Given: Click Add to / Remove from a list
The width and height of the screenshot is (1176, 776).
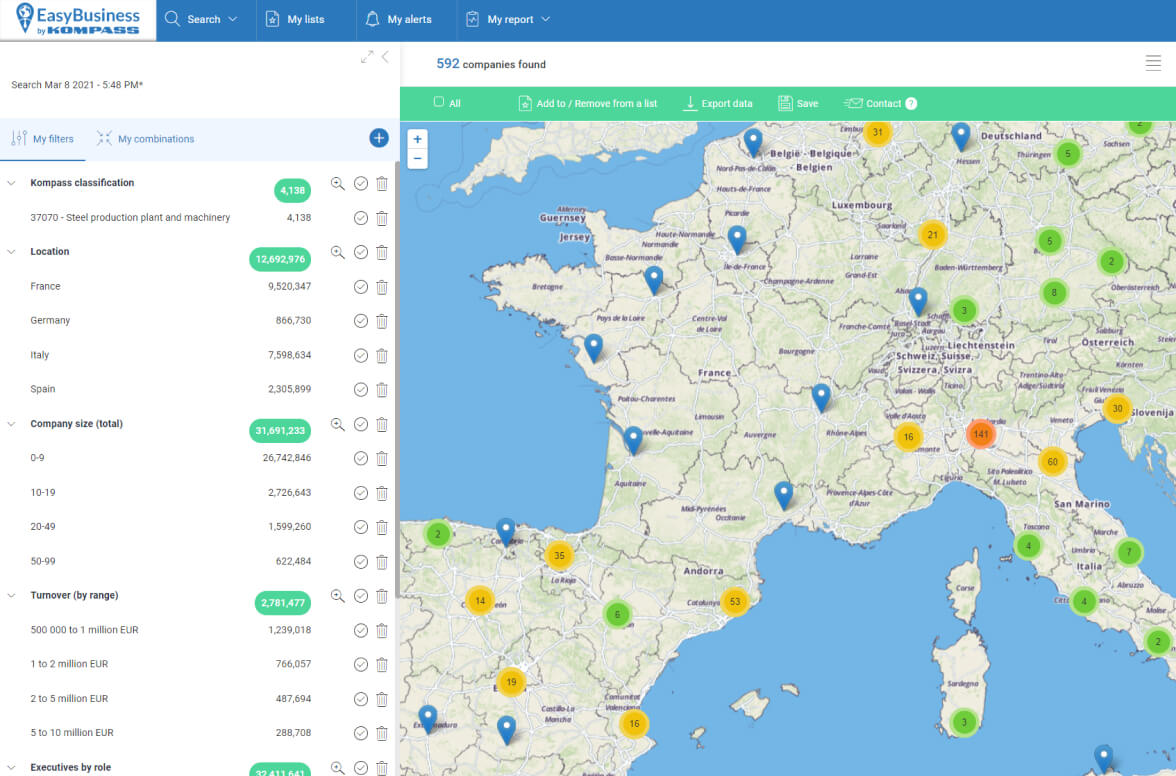Looking at the screenshot, I should pos(588,103).
